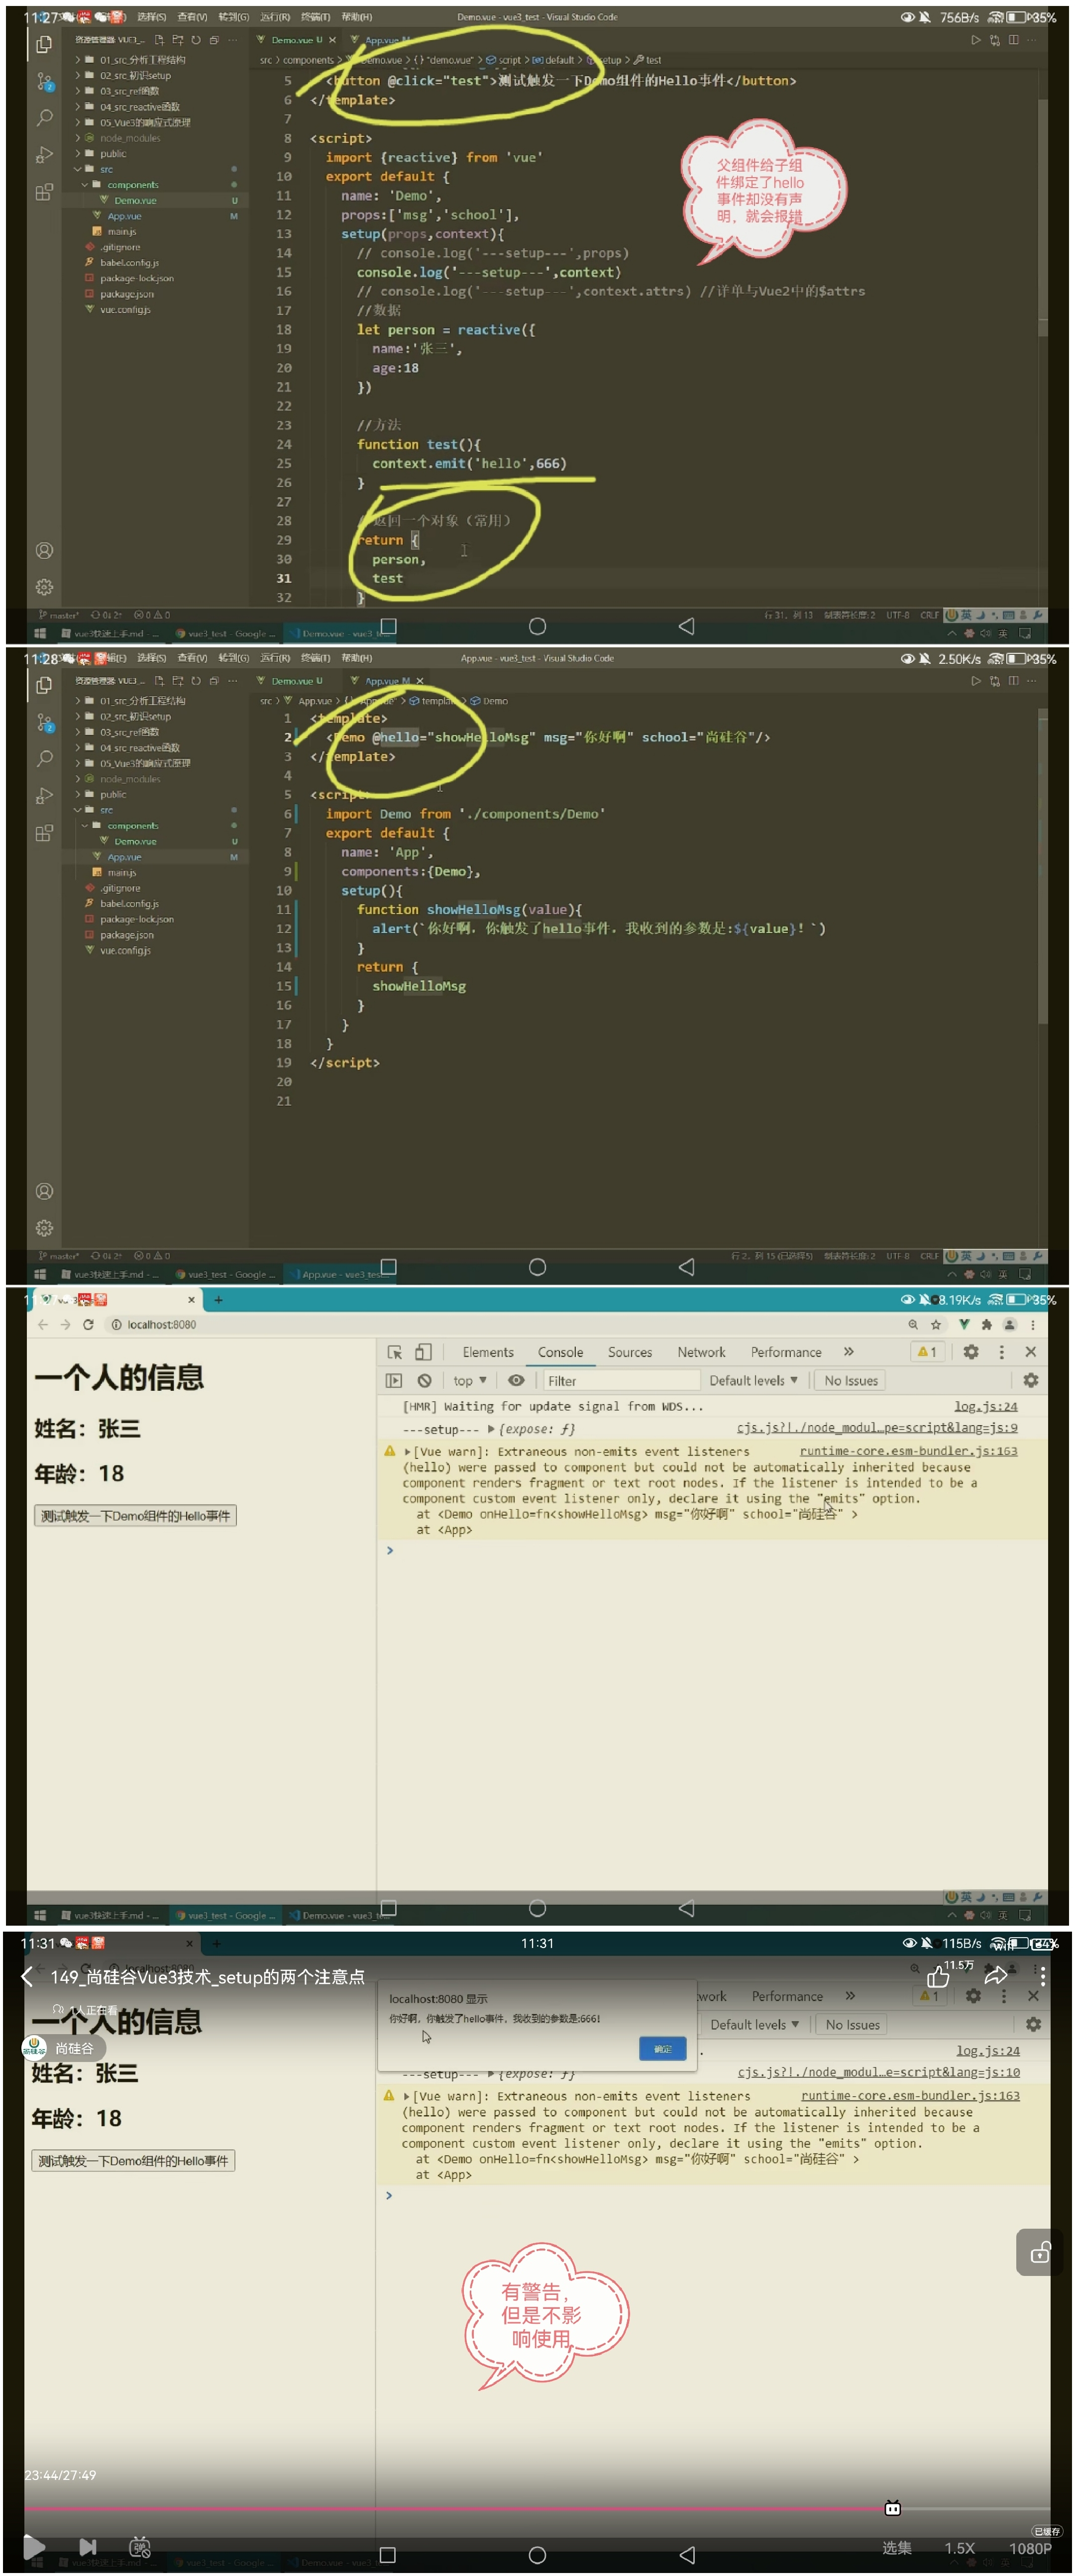Click the share arrow icon on video
Viewport: 1075px width, 2576px height.
pos(996,1975)
